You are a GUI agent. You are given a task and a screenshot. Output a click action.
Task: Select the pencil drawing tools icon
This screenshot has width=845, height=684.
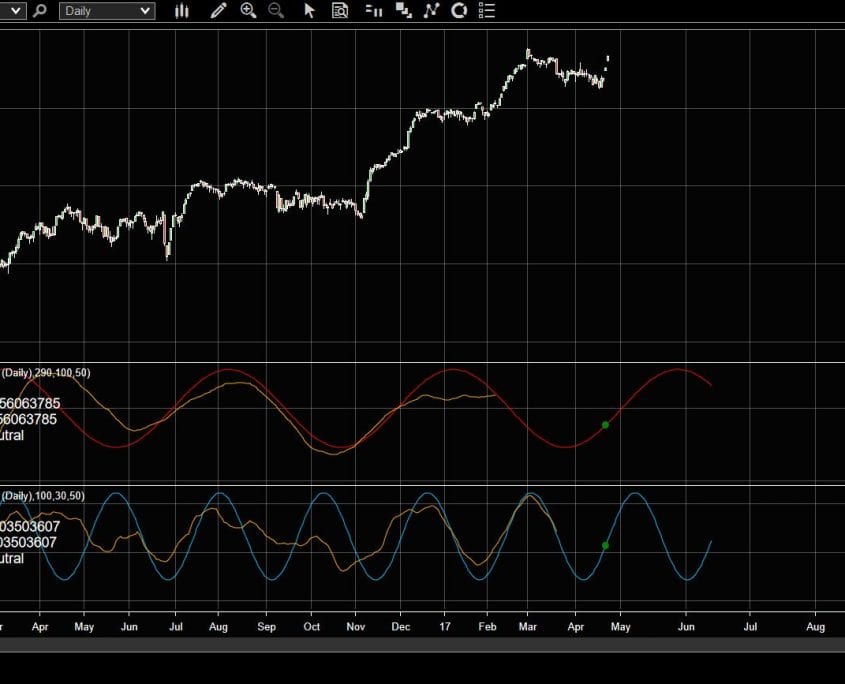(218, 11)
